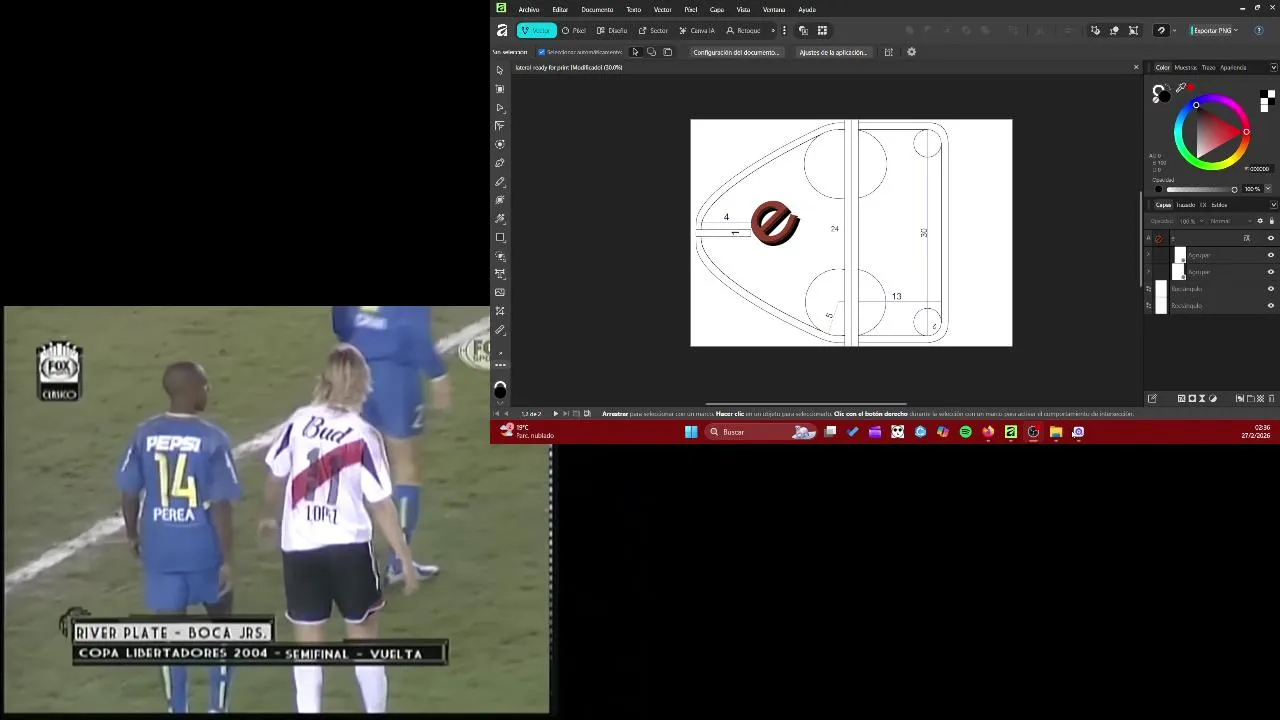Image resolution: width=1280 pixels, height=720 pixels.
Task: Close the lateral ready for print document tab
Action: click(x=1136, y=67)
